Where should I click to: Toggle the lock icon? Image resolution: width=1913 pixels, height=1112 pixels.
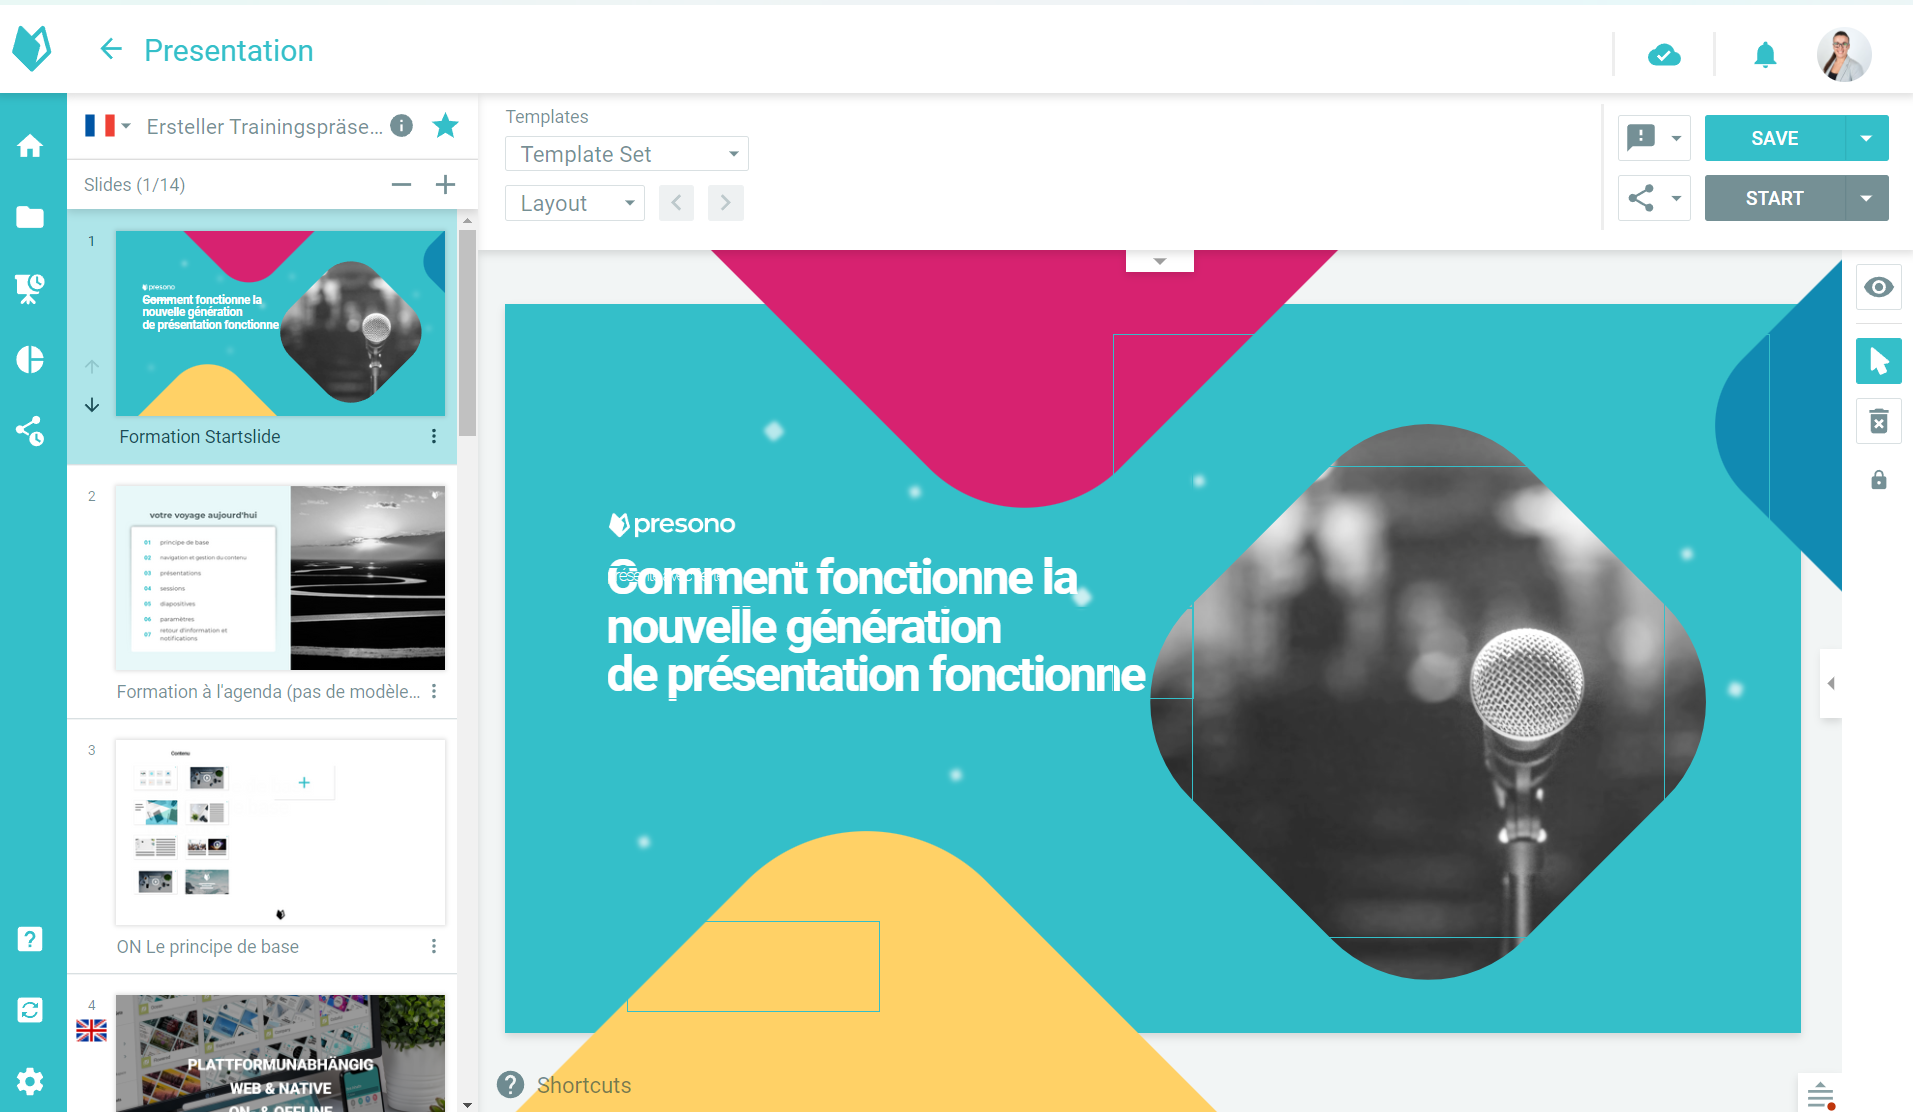pos(1878,480)
